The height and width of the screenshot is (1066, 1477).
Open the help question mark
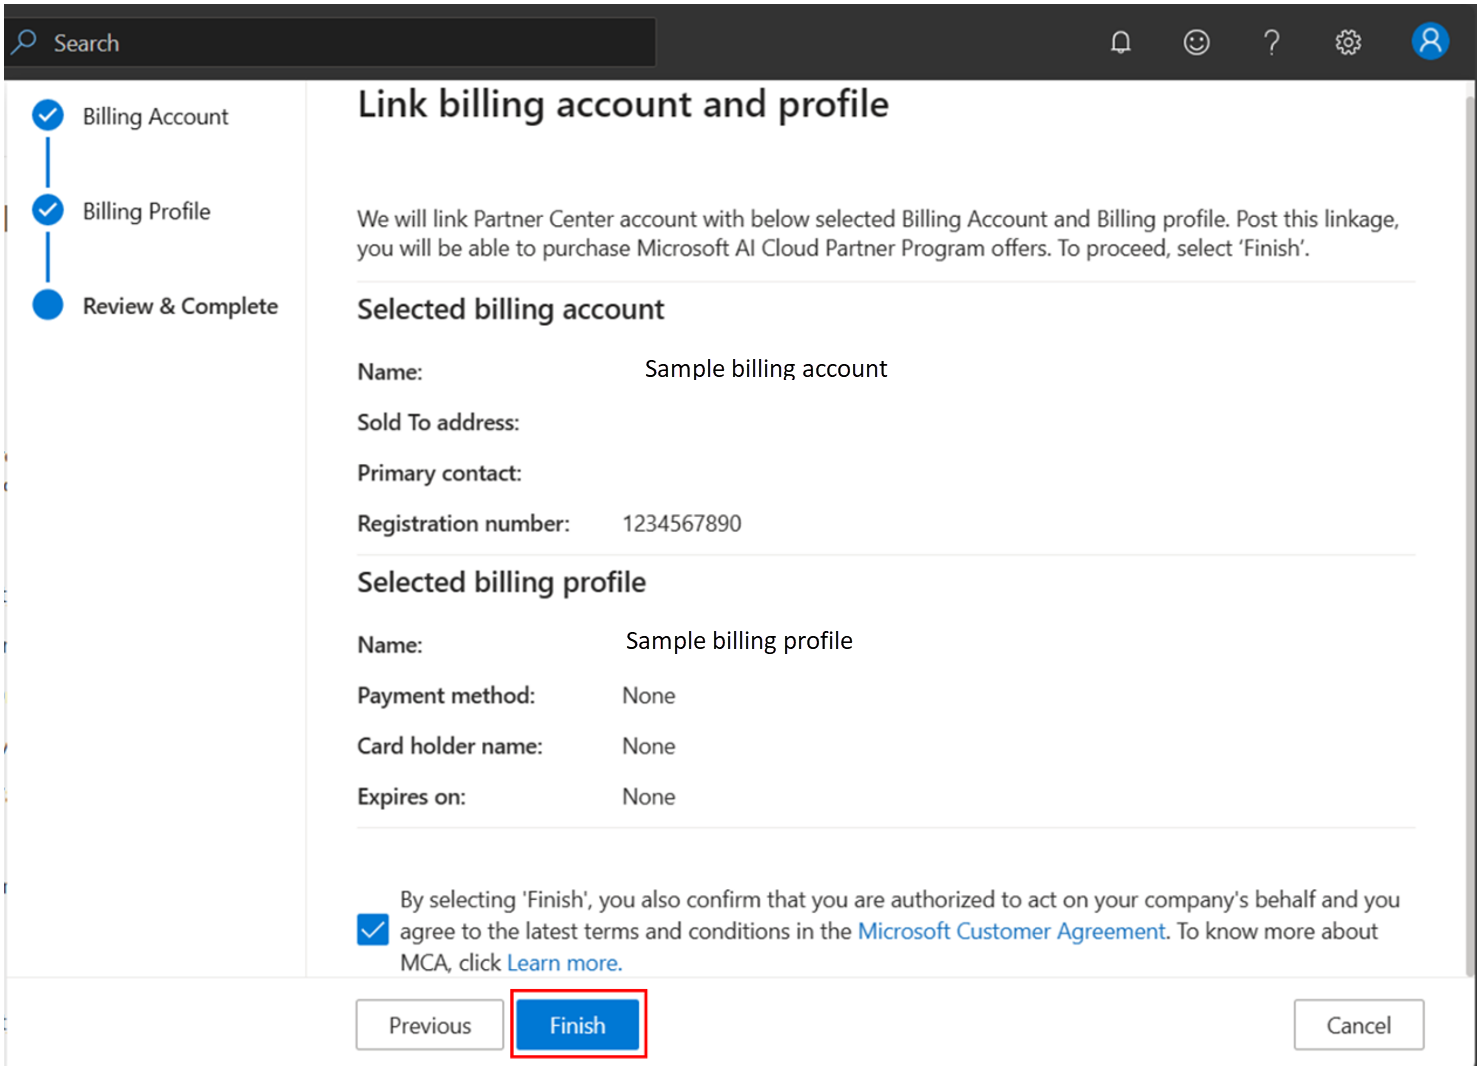1271,42
